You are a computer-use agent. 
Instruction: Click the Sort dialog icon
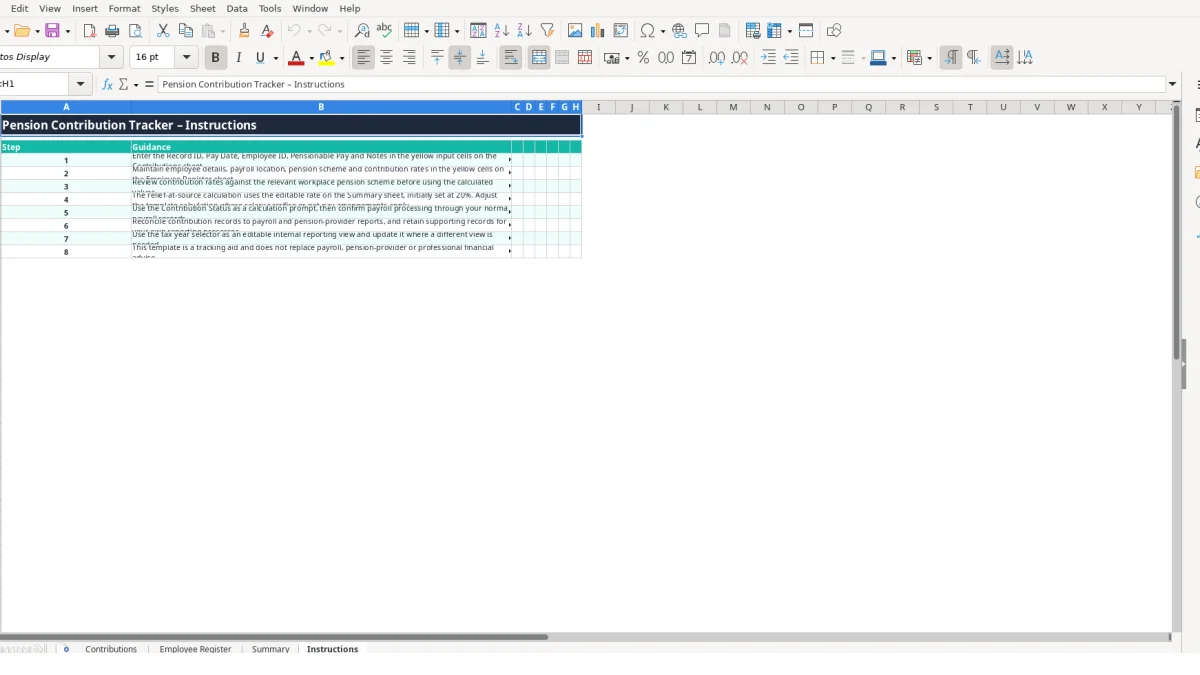[478, 31]
